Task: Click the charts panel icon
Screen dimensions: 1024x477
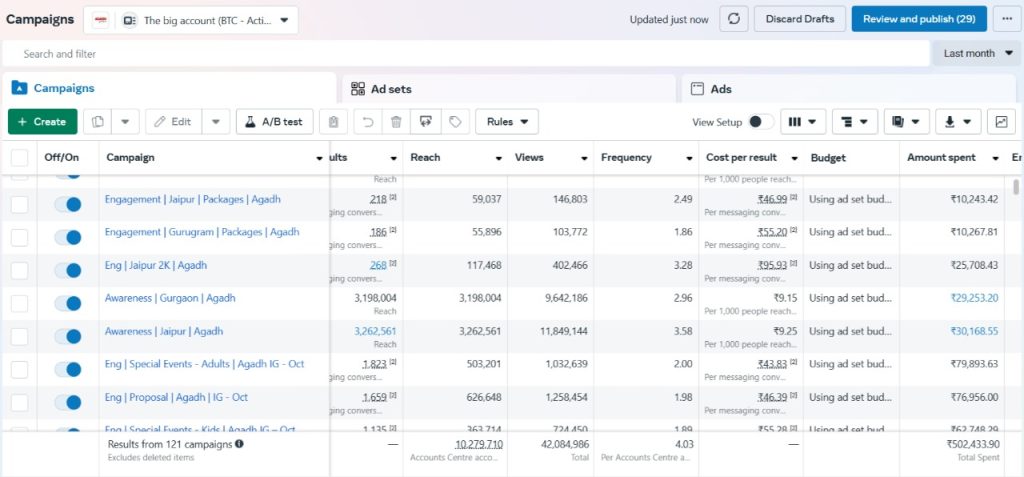Action: click(x=1001, y=122)
